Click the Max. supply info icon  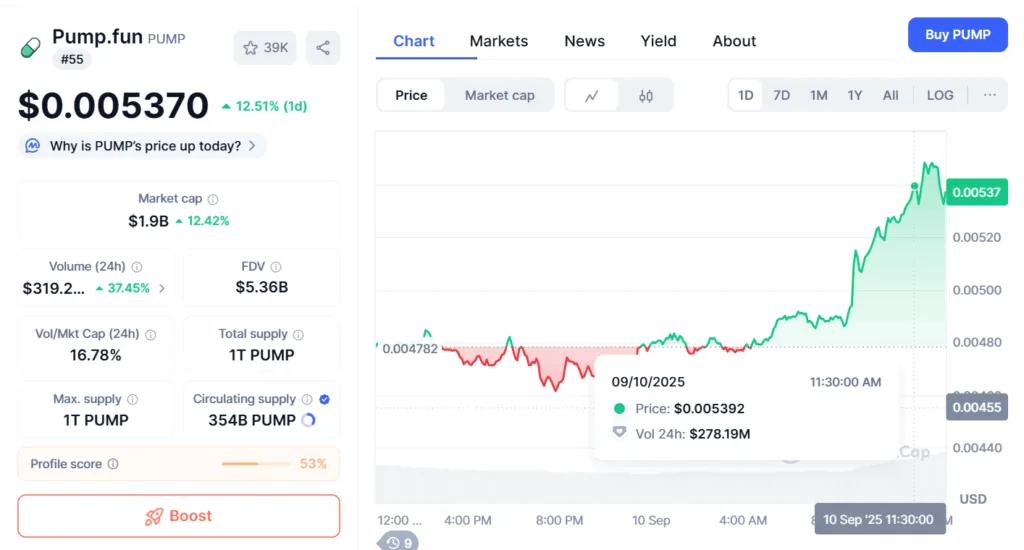(132, 399)
